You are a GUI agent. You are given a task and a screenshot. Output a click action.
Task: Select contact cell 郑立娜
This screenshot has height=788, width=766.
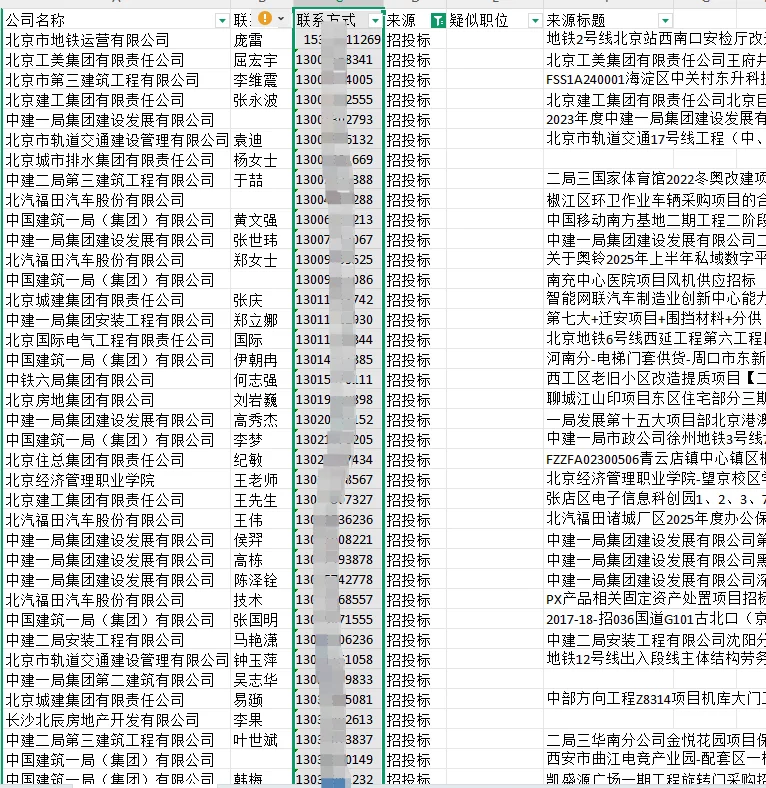point(261,320)
